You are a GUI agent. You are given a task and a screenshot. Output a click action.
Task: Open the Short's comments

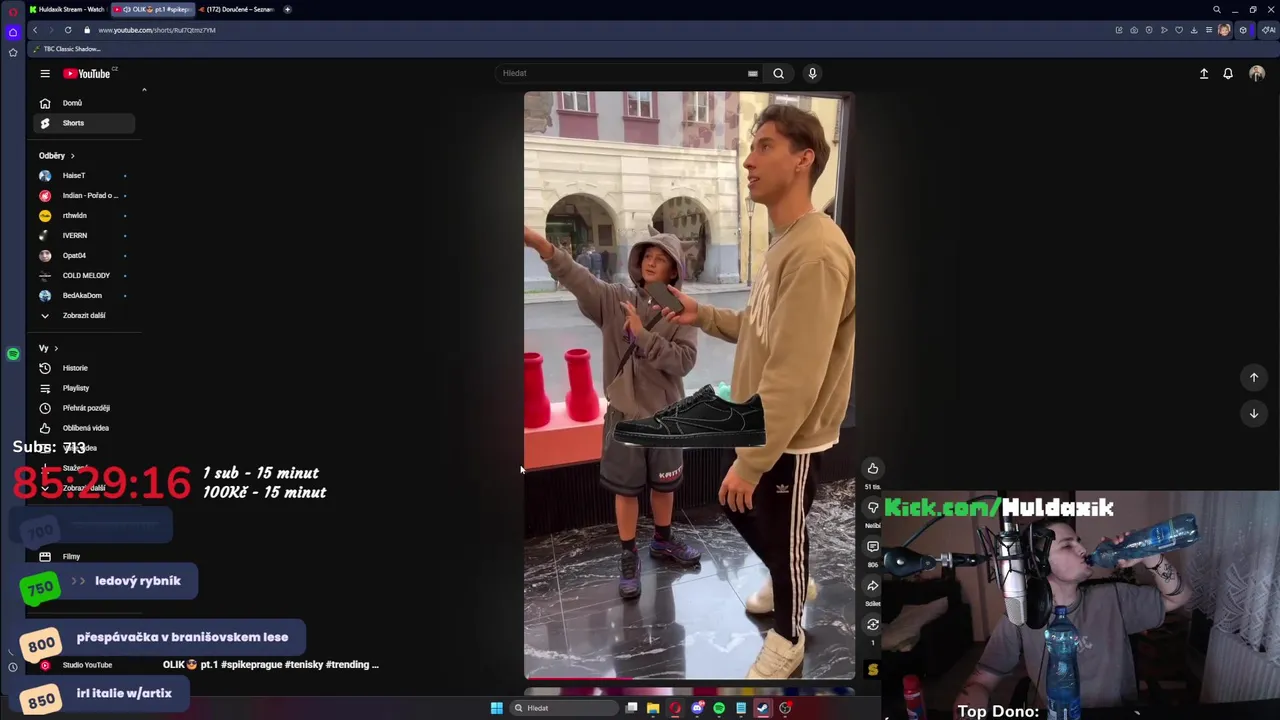tap(873, 547)
